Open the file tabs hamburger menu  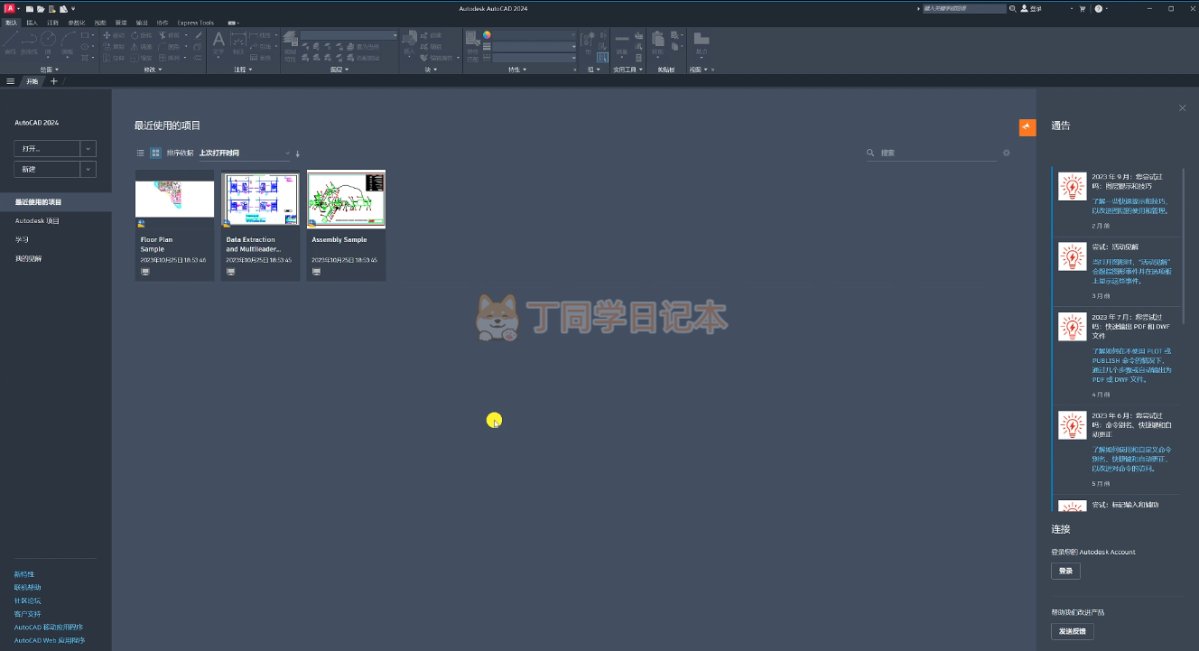(10, 81)
